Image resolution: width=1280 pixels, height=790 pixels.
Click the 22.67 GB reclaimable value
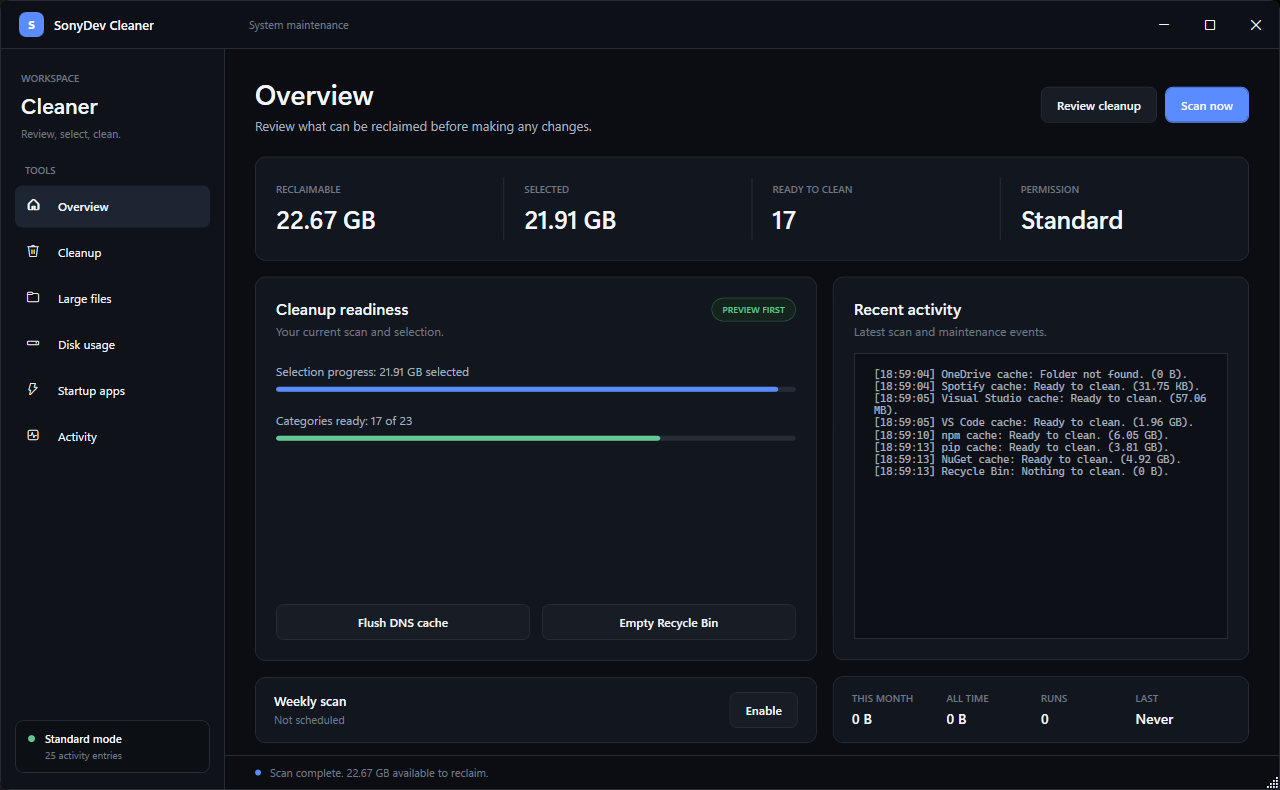coord(326,220)
